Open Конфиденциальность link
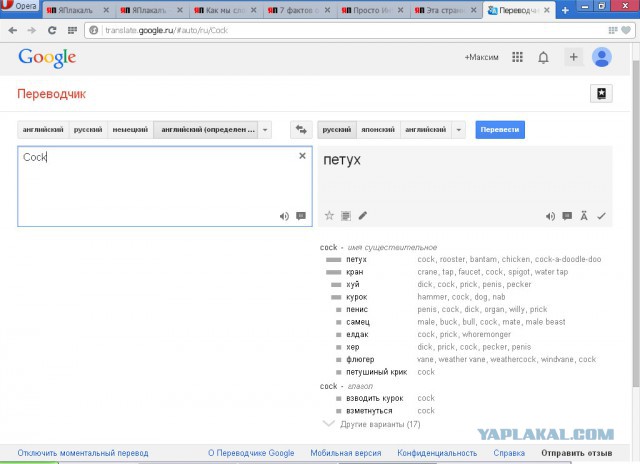The height and width of the screenshot is (464, 640). click(x=437, y=453)
